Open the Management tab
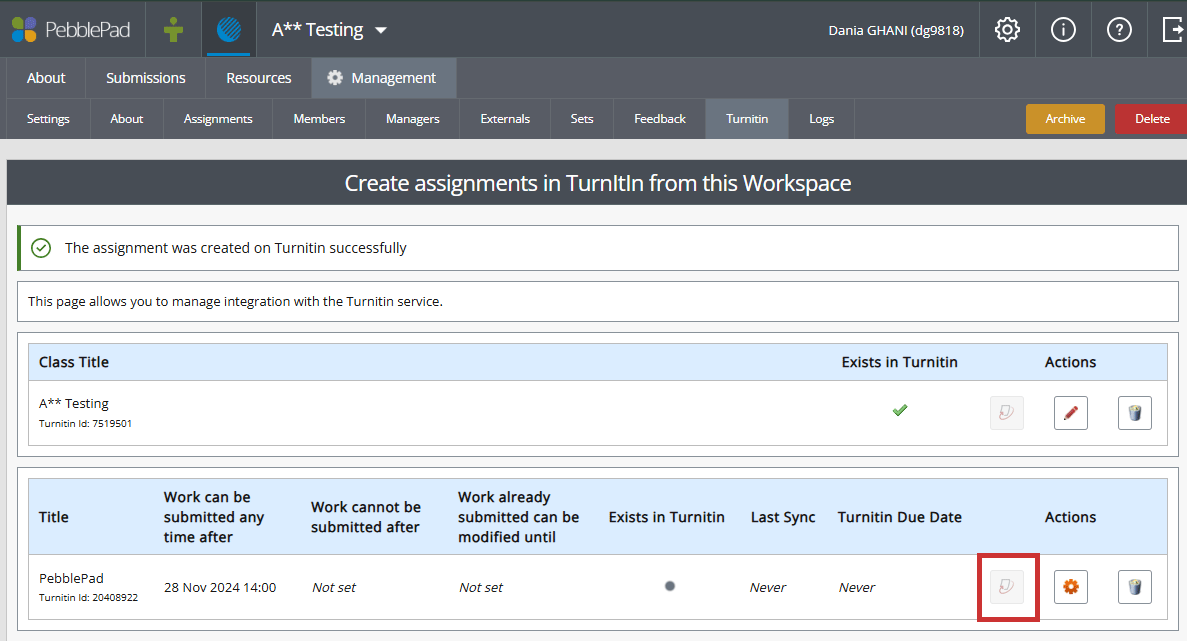 pyautogui.click(x=384, y=78)
